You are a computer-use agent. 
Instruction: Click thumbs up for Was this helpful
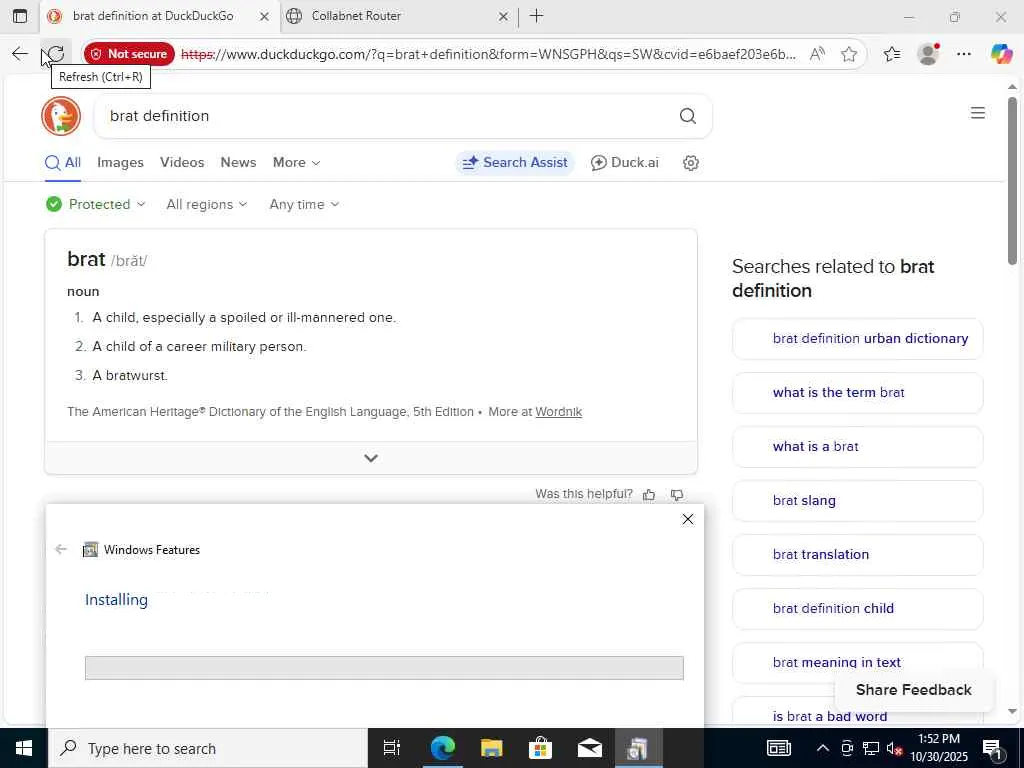(x=648, y=495)
